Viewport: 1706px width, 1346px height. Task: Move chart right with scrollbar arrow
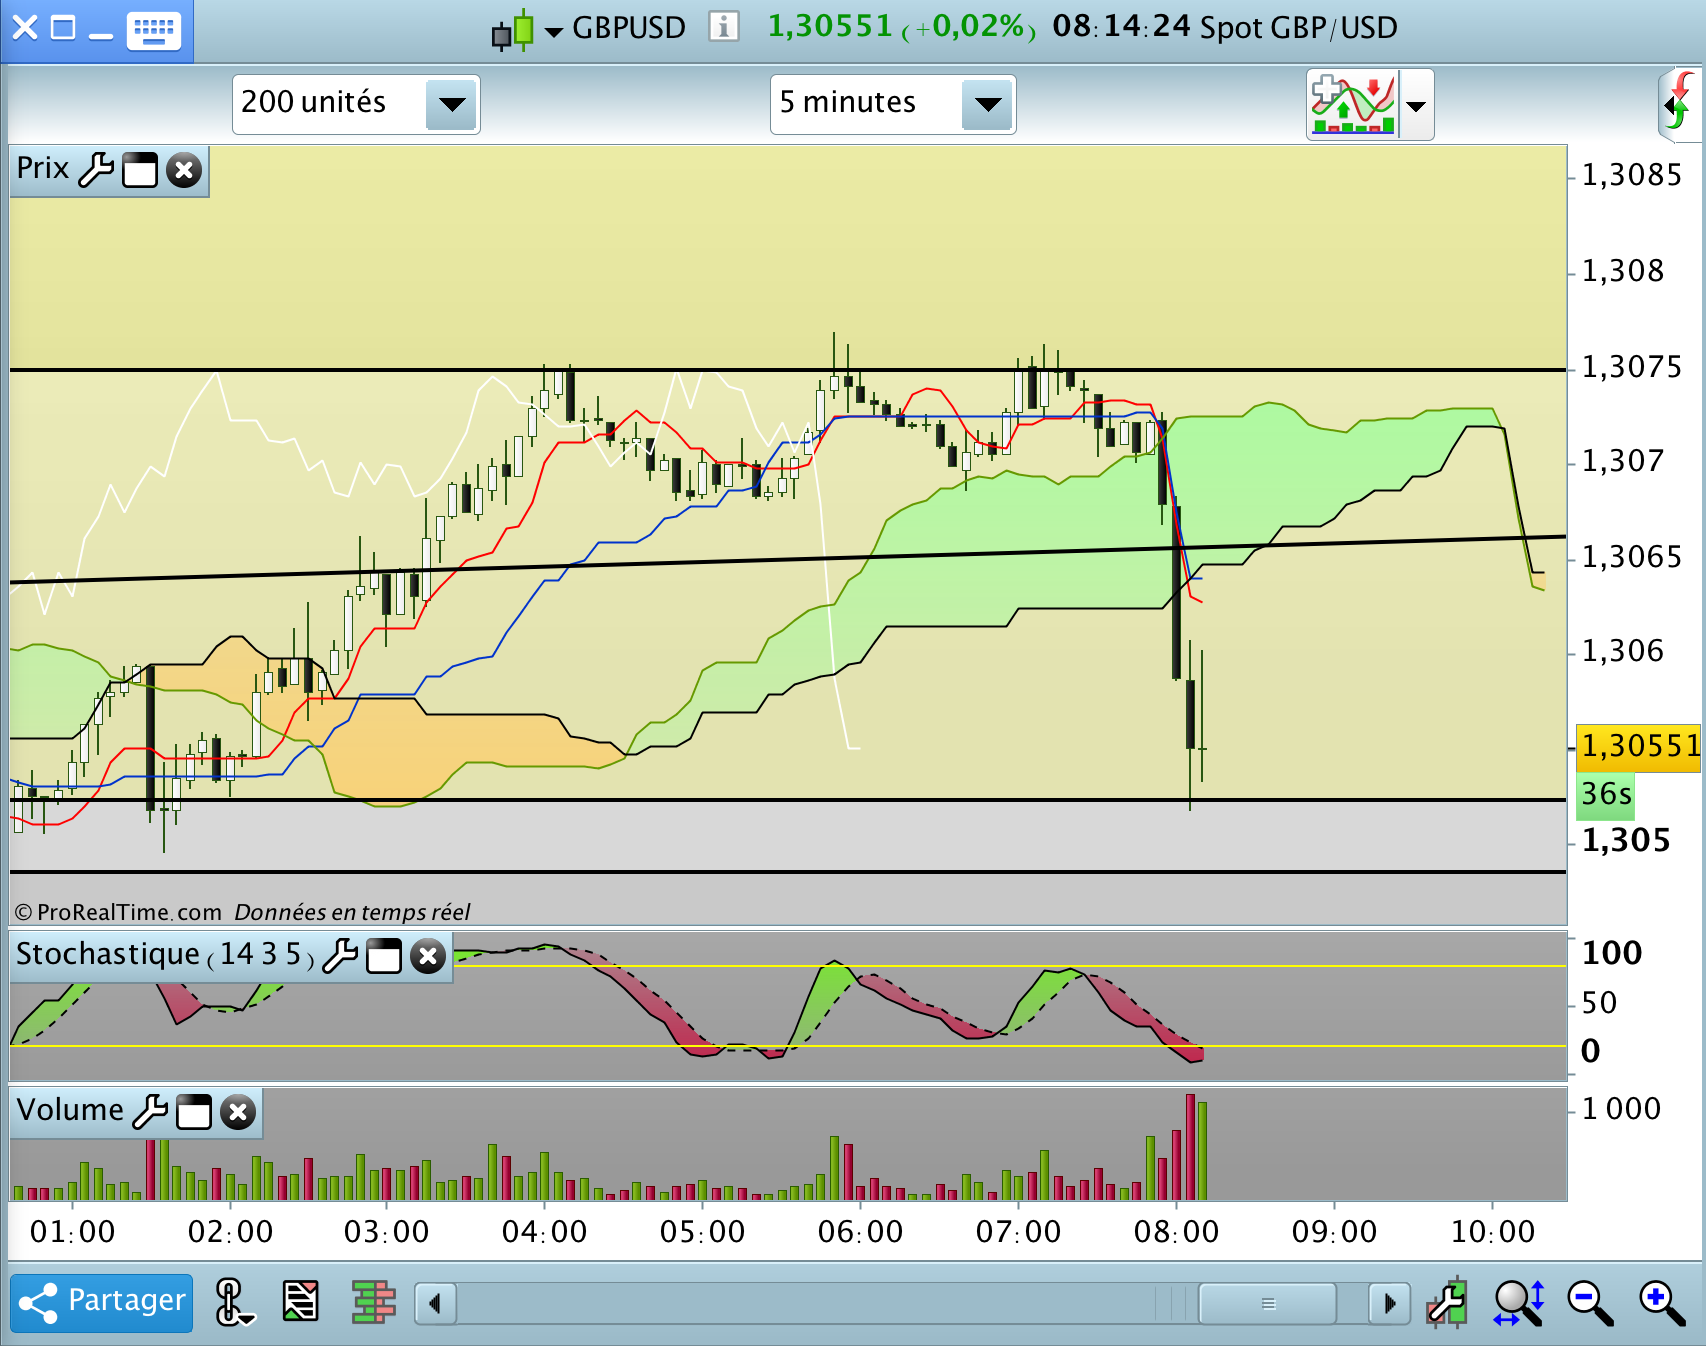(x=1389, y=1304)
